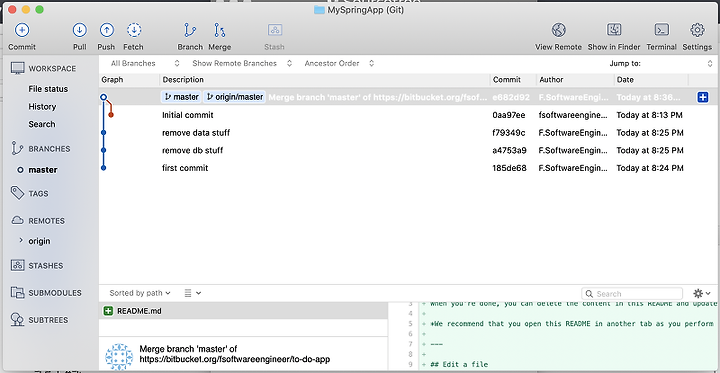The image size is (720, 373).
Task: Select the master branch in sidebar
Action: tap(43, 170)
